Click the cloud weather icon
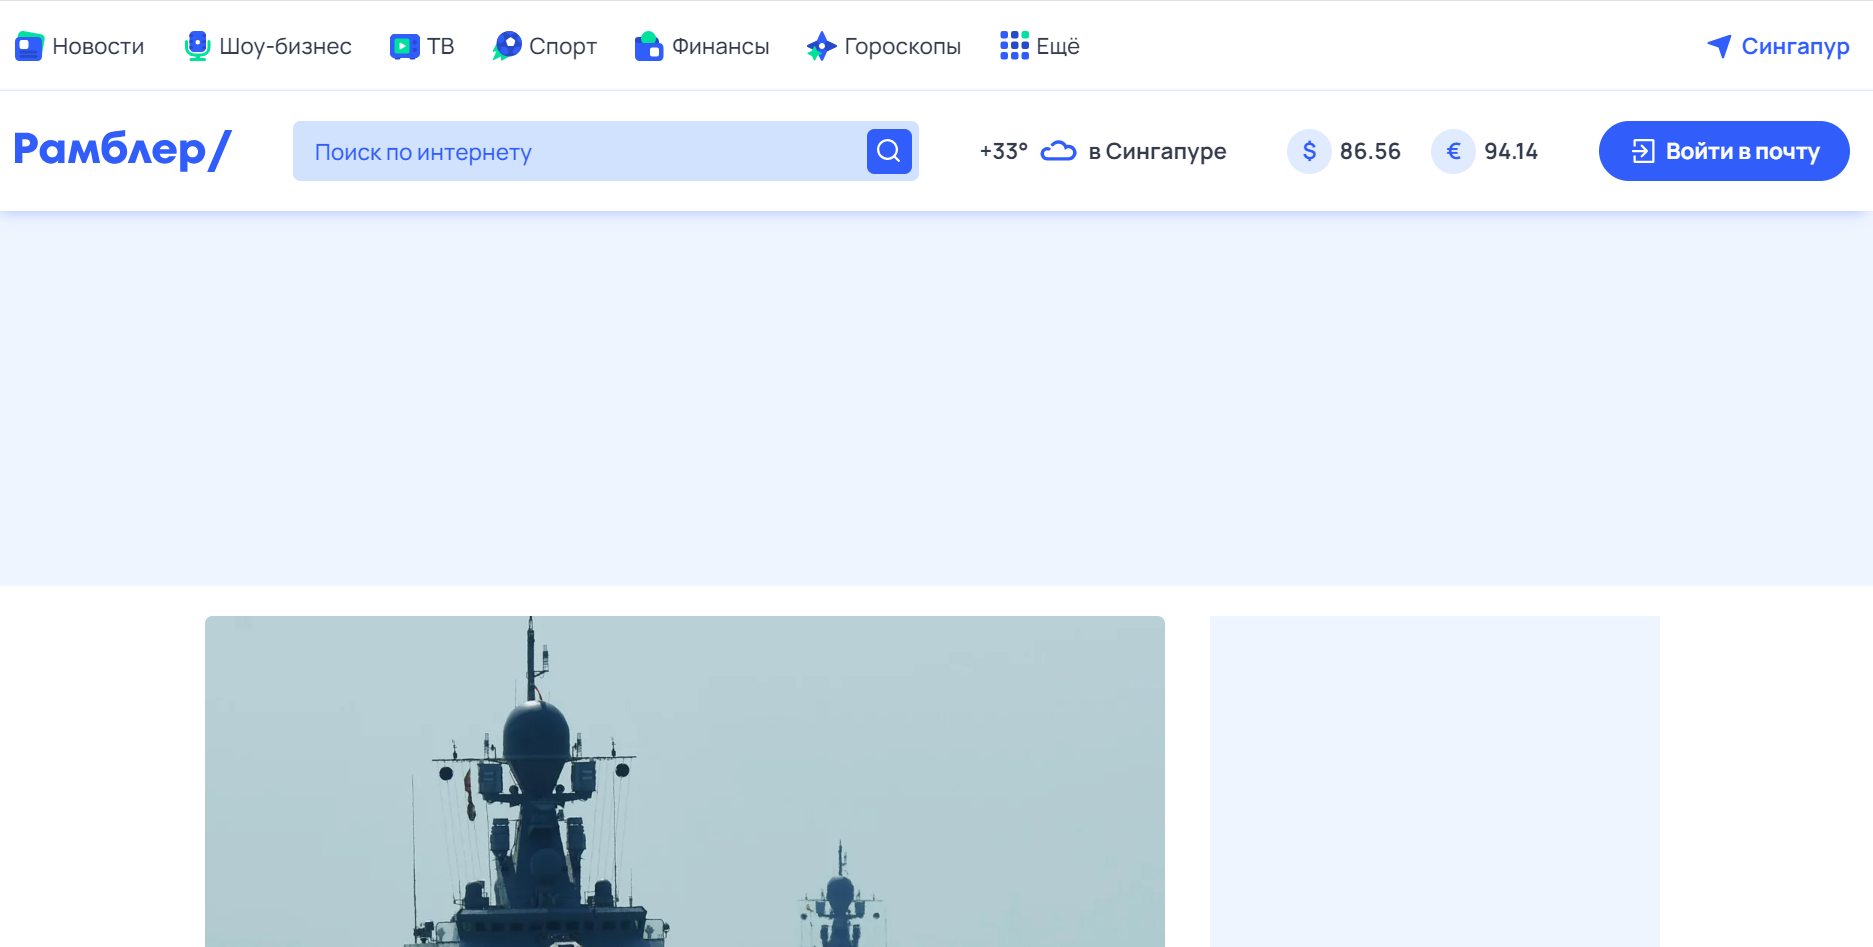Screen dimensions: 1873x947 [1058, 151]
